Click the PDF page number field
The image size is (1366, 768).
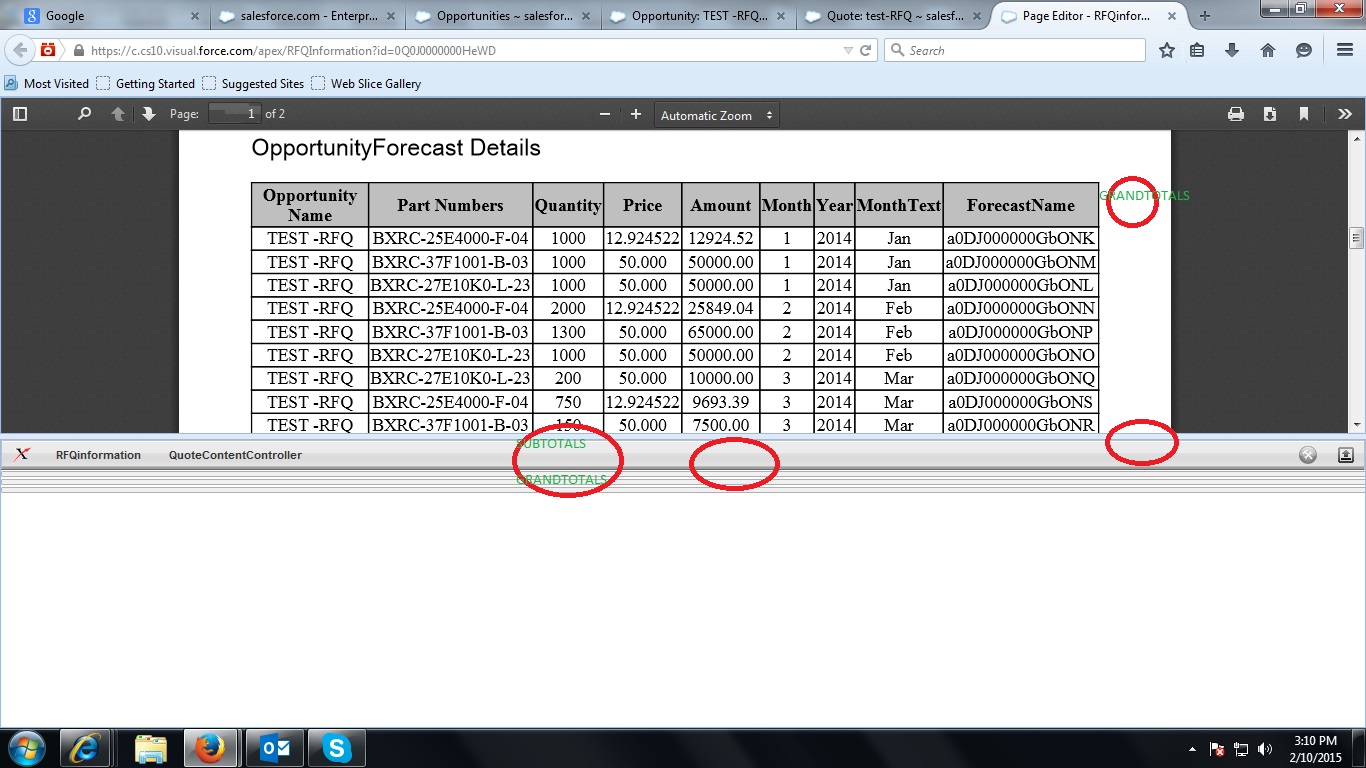tap(235, 114)
